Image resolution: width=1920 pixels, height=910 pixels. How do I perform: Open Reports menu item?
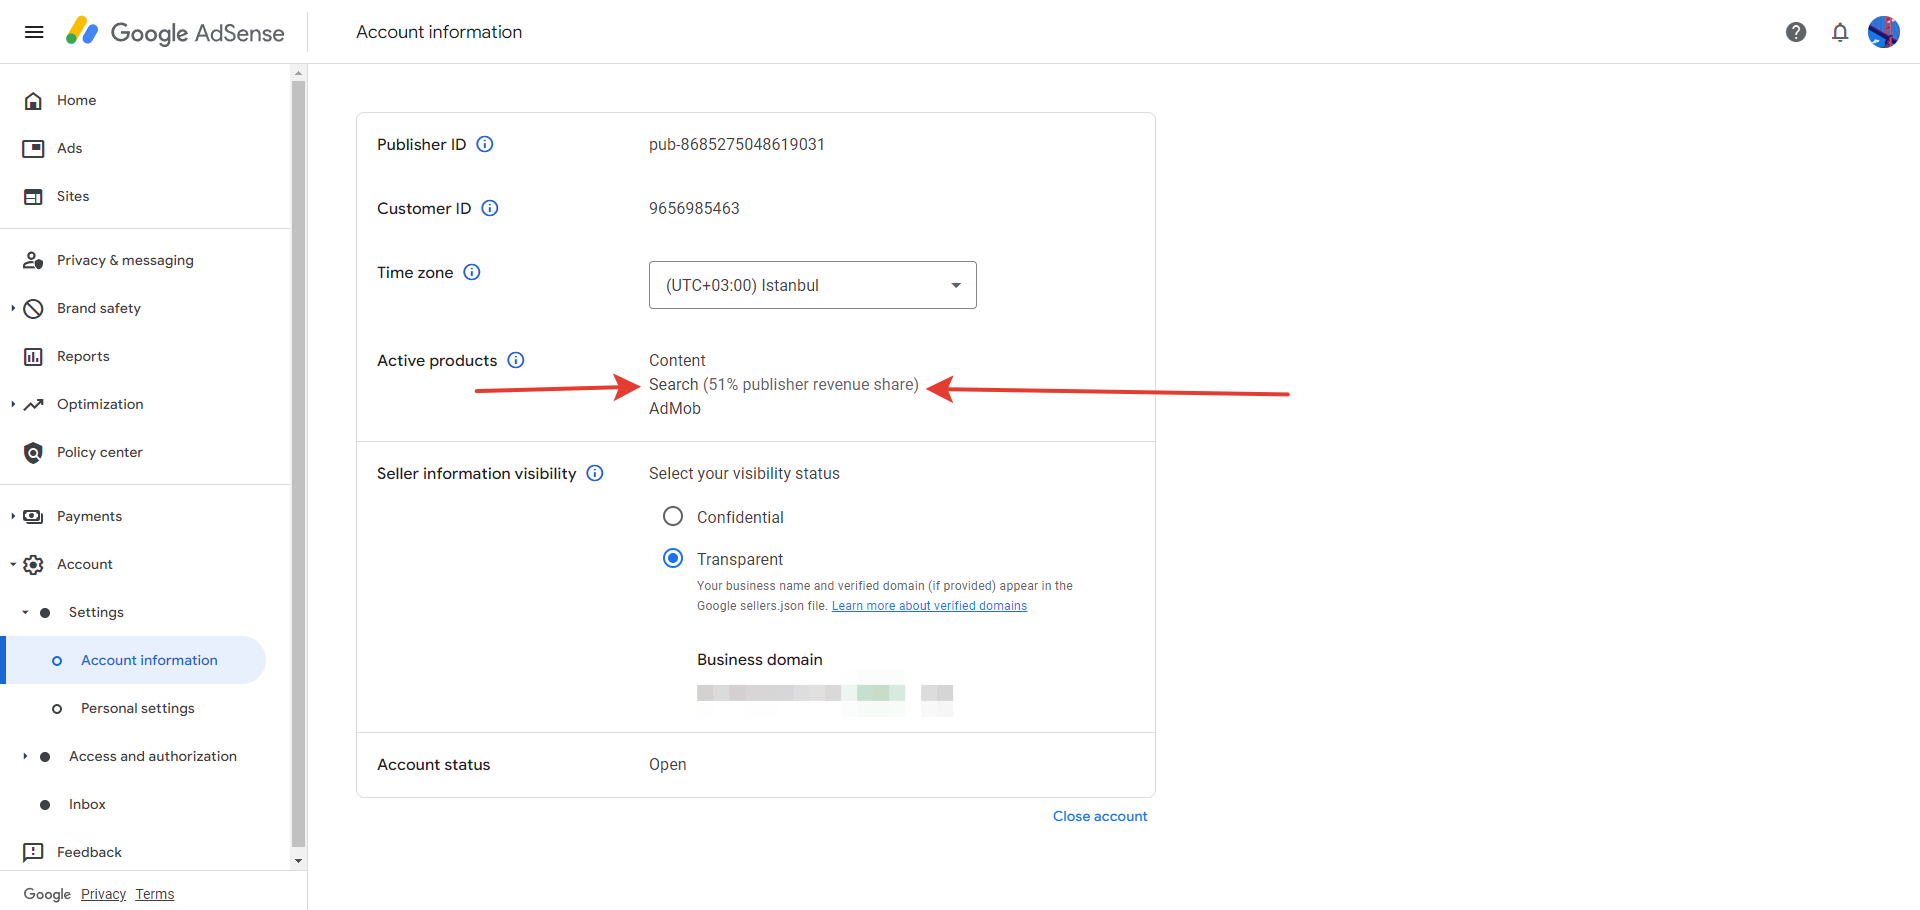click(x=83, y=356)
